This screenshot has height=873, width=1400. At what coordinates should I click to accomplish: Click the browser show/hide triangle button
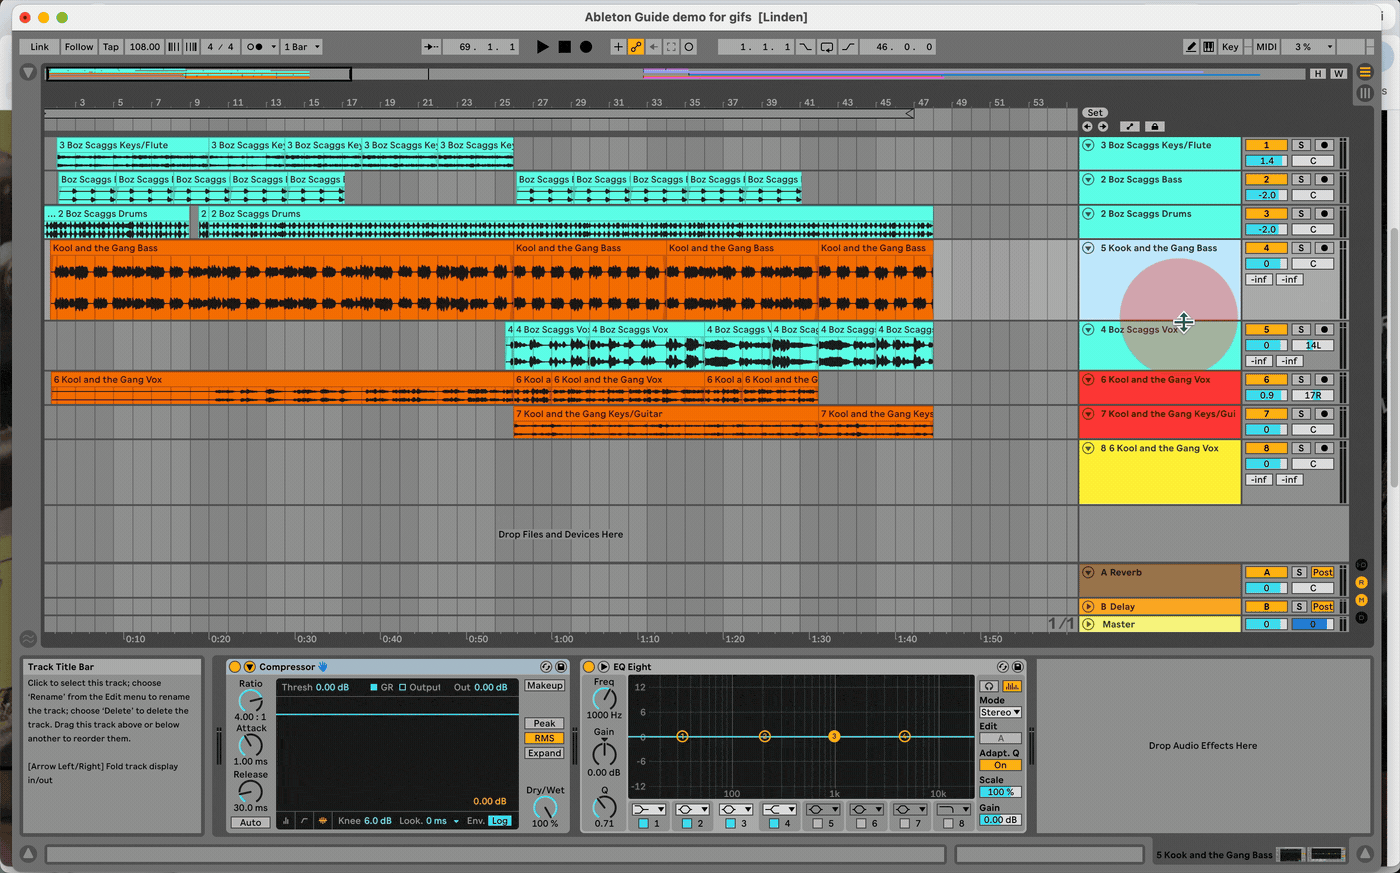coord(28,72)
